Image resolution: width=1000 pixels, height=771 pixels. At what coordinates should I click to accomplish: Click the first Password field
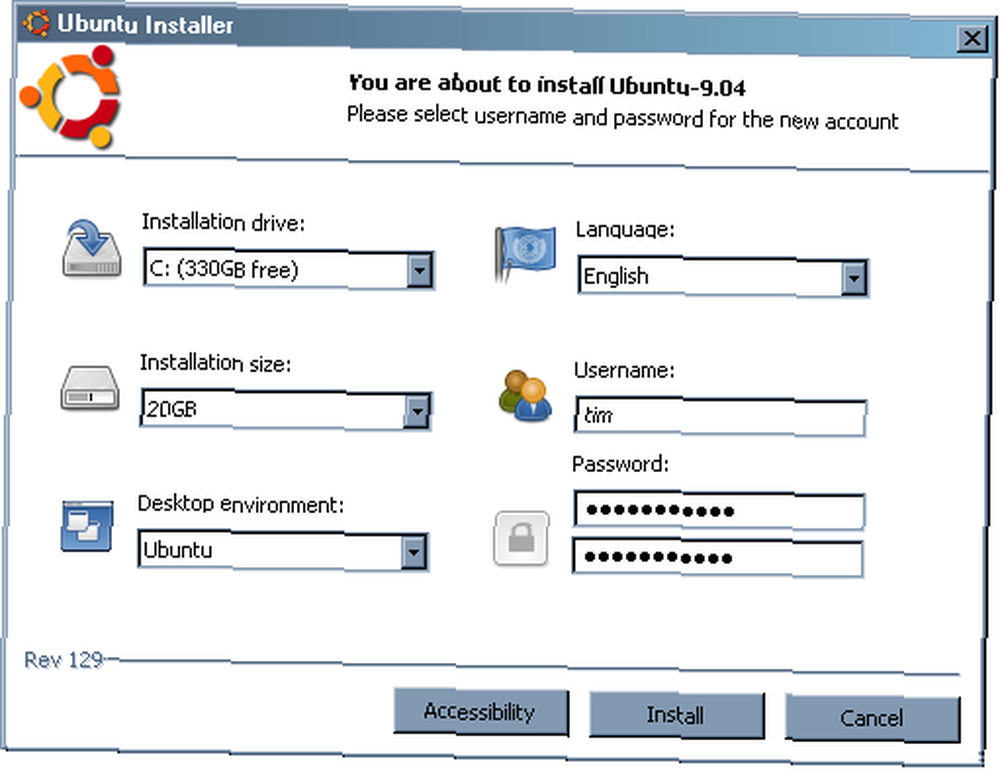(719, 510)
